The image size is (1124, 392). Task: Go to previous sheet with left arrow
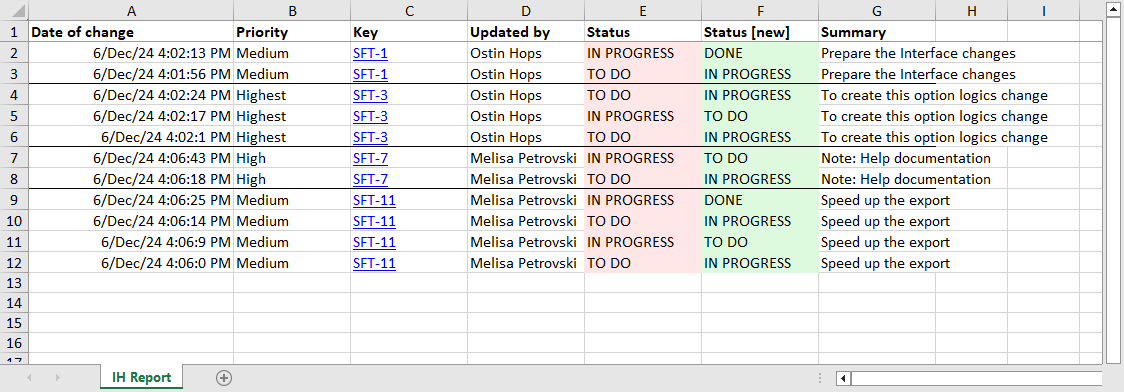[29, 378]
